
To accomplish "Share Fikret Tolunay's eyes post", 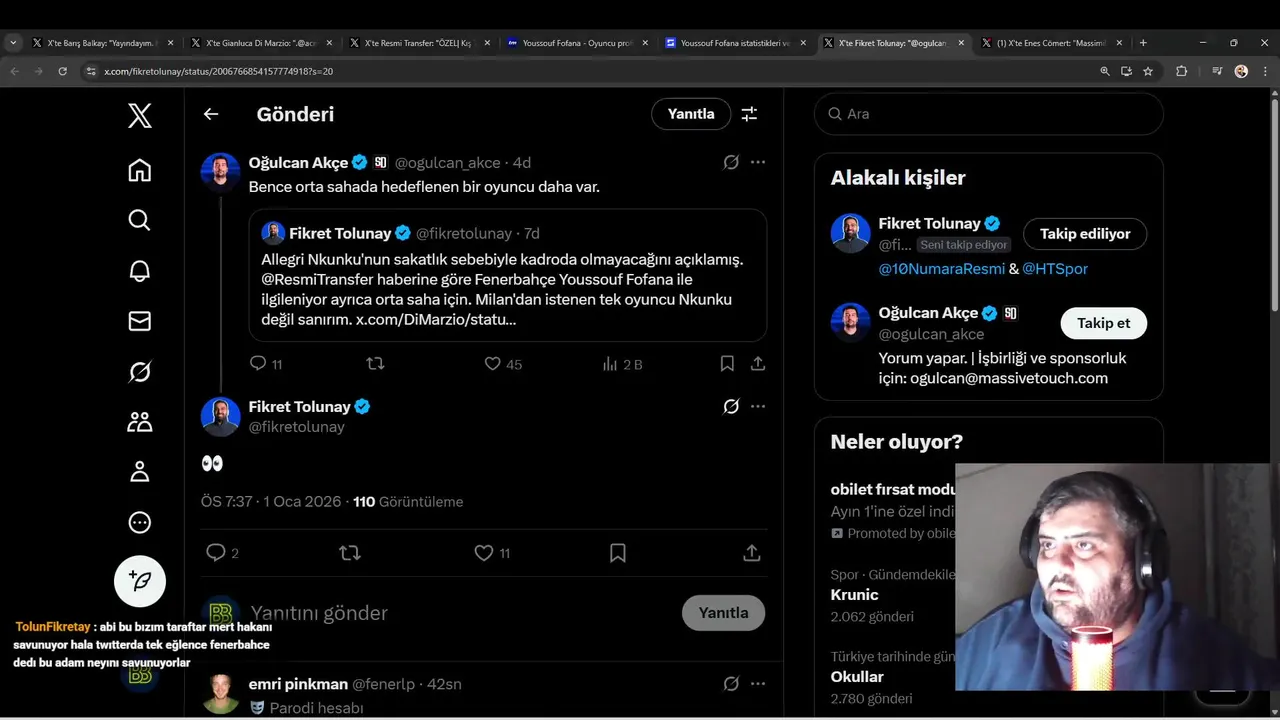I will [752, 553].
